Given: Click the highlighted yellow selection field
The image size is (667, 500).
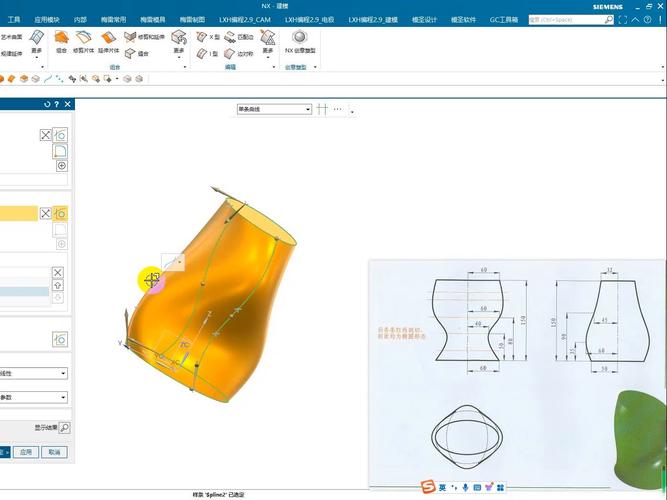Looking at the screenshot, I should pyautogui.click(x=18, y=213).
